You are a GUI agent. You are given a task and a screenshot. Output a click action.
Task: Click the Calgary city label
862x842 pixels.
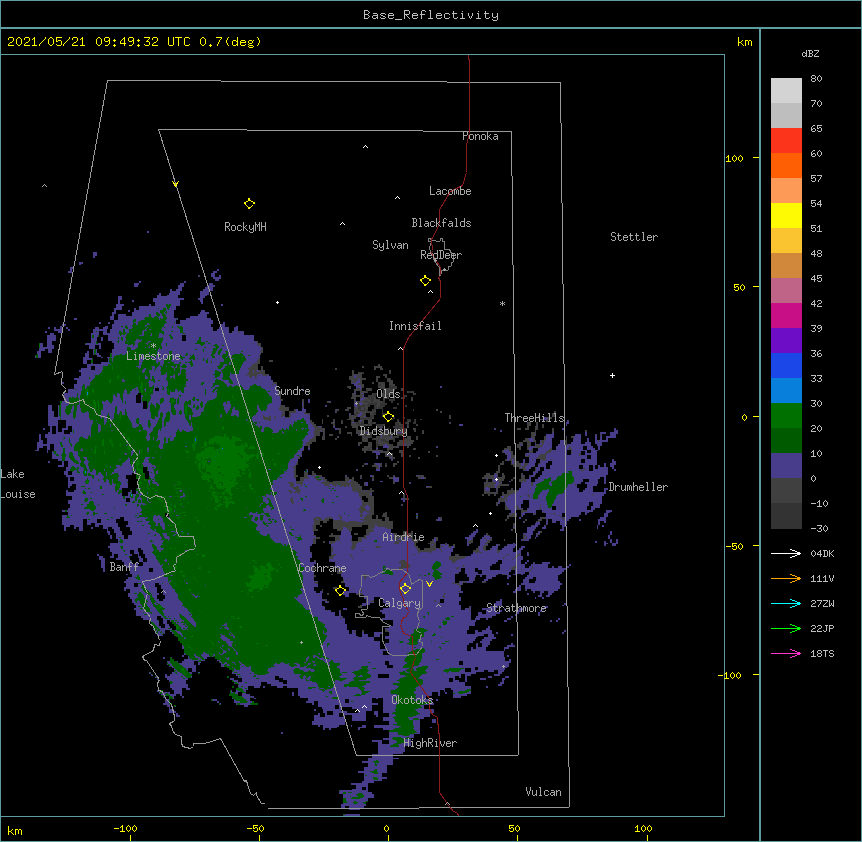[399, 603]
